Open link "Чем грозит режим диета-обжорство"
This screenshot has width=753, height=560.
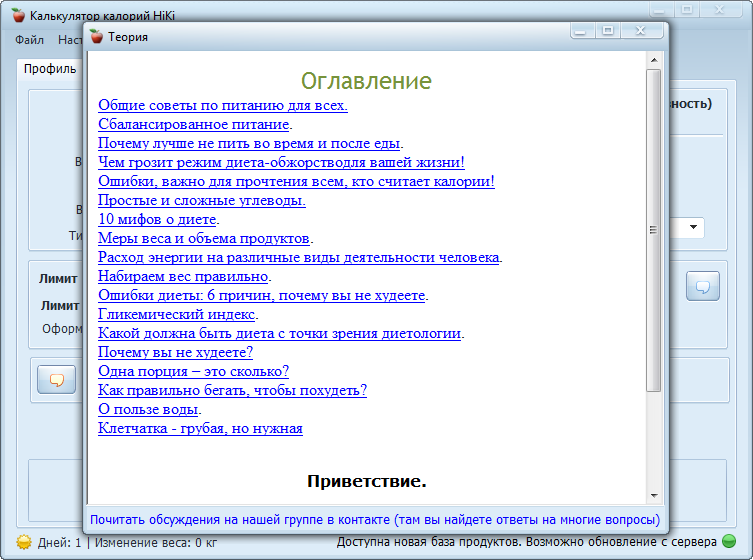click(281, 162)
